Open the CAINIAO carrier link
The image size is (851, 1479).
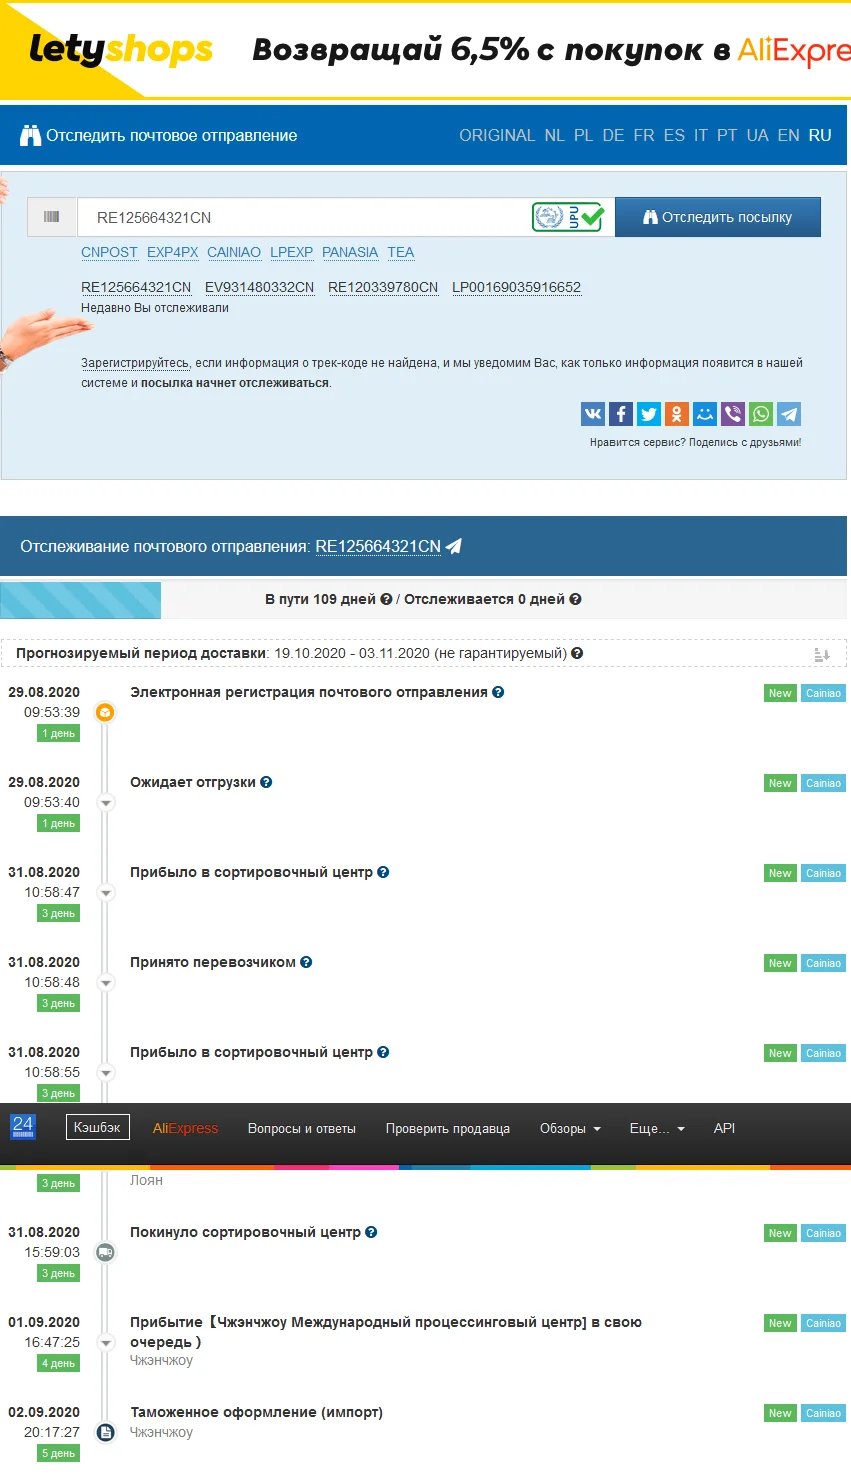coord(234,252)
